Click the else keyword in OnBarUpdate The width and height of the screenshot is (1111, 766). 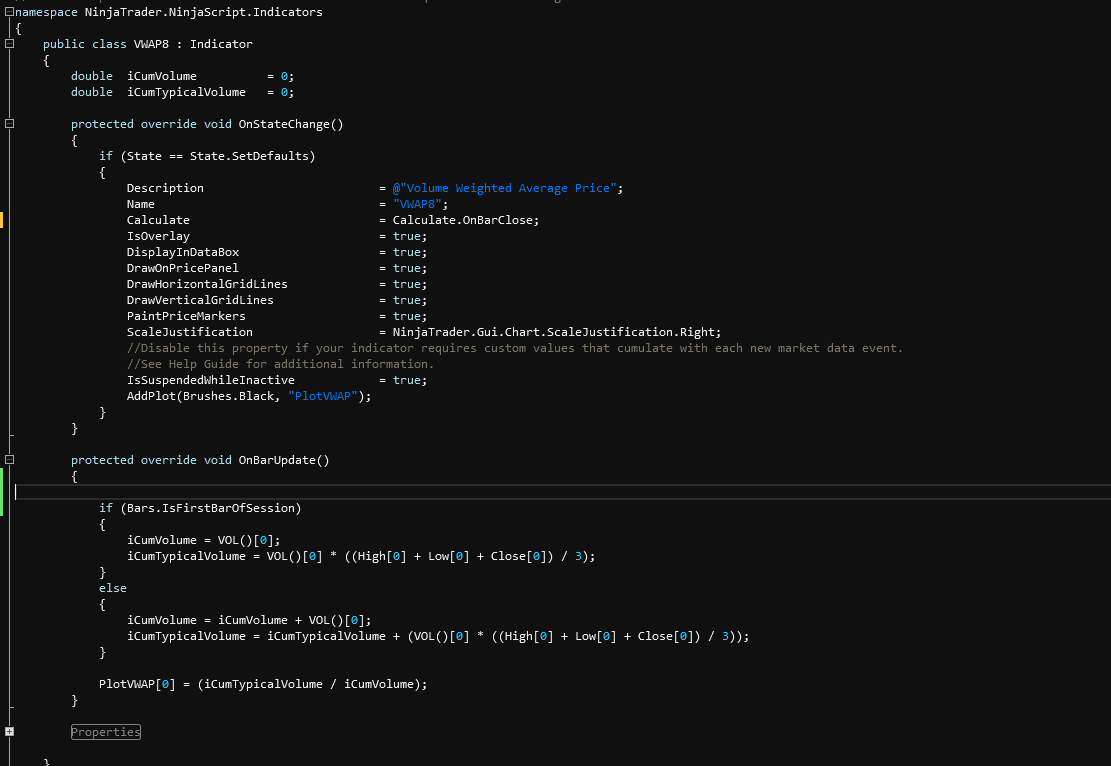click(x=113, y=588)
